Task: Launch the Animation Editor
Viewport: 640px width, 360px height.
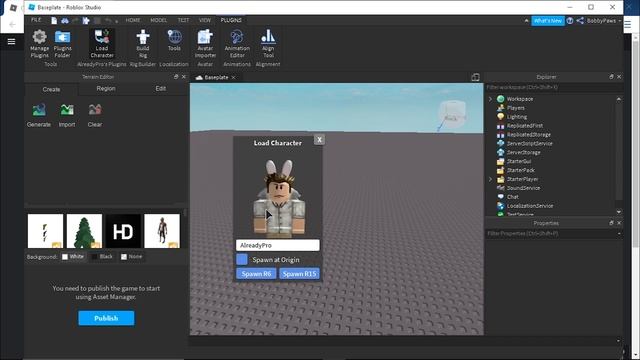Action: (x=237, y=44)
